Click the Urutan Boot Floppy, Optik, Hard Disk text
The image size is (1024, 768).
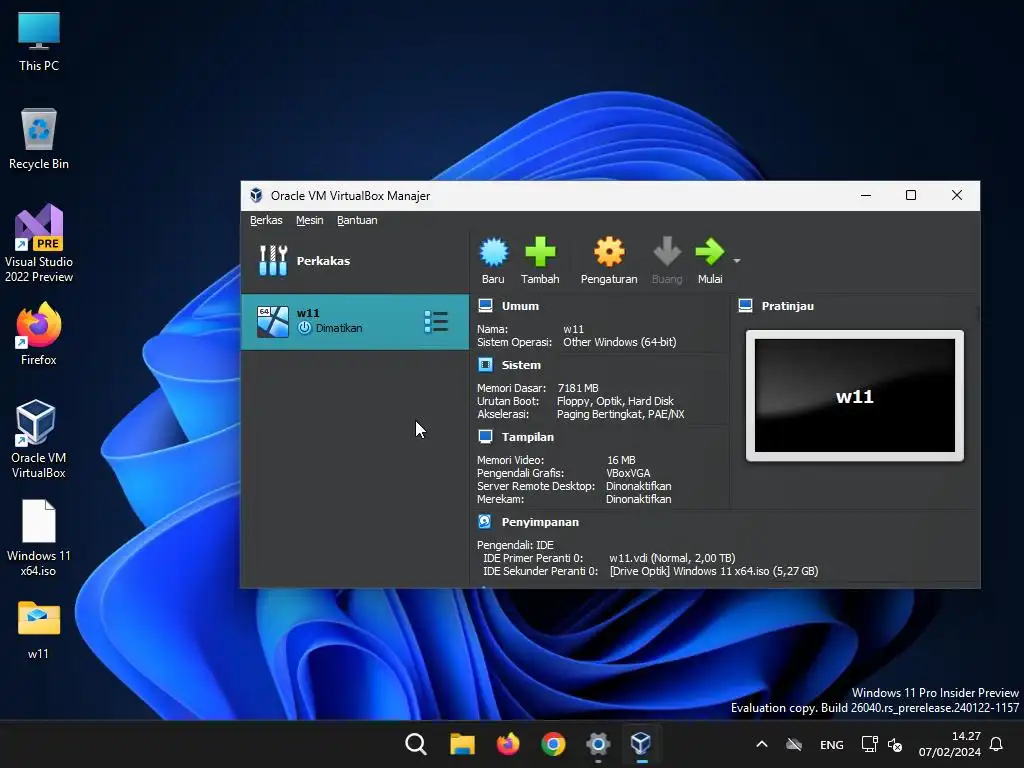click(x=615, y=401)
